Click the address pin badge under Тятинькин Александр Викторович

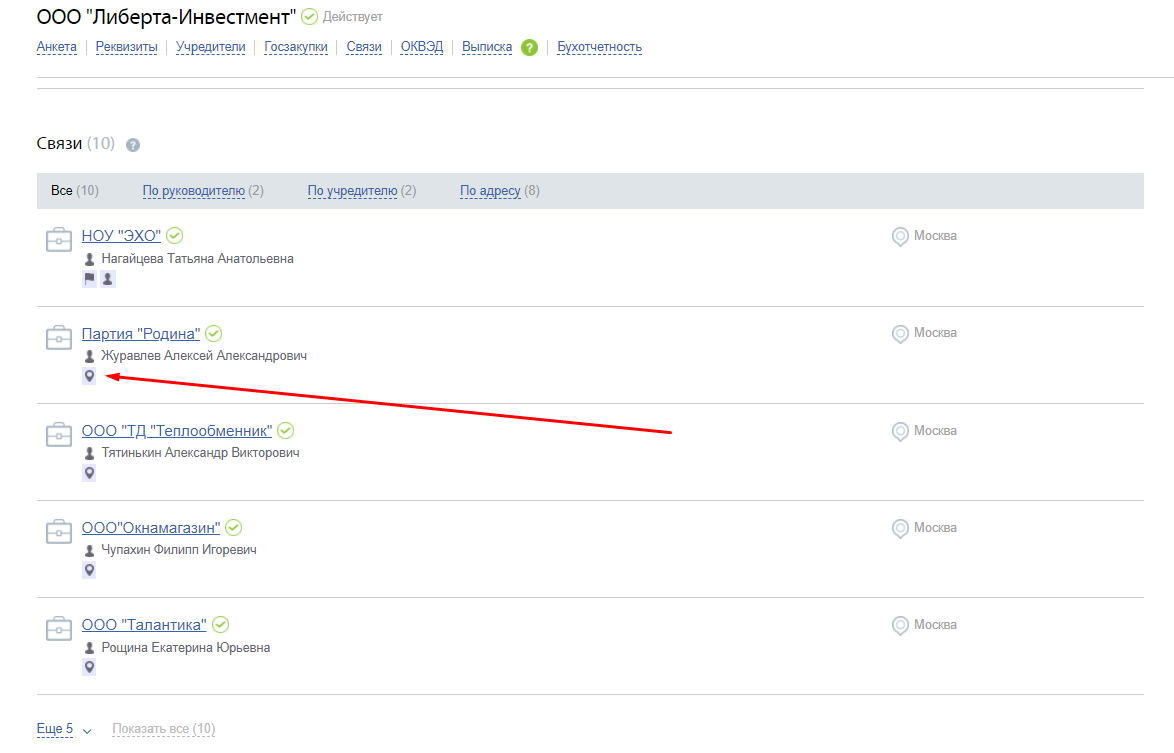(89, 473)
